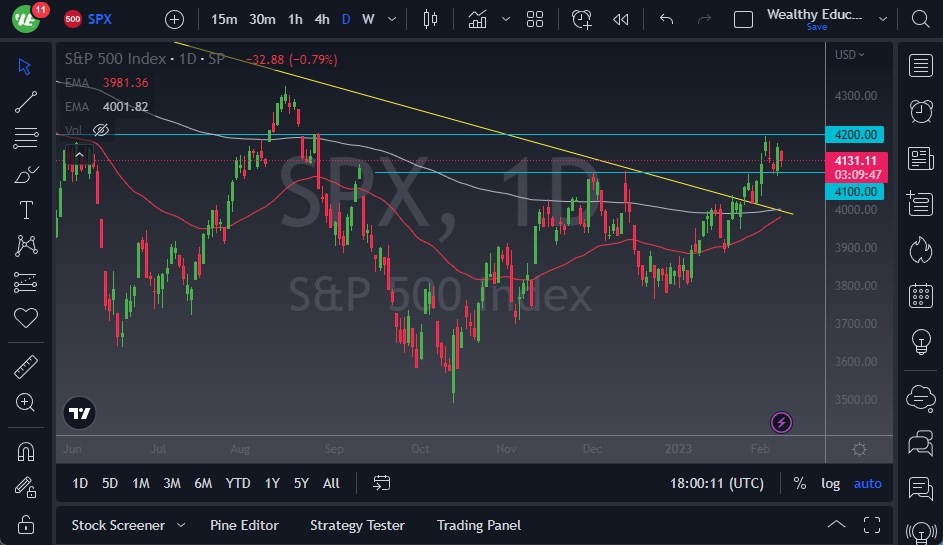This screenshot has height=545, width=943.
Task: Click the Replay rewind icon
Action: 621,19
